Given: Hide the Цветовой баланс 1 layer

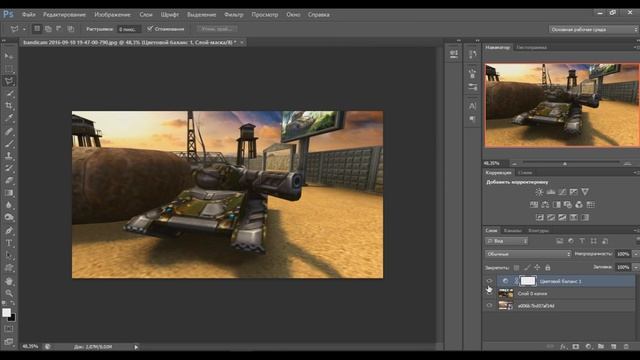Looking at the screenshot, I should pyautogui.click(x=489, y=281).
